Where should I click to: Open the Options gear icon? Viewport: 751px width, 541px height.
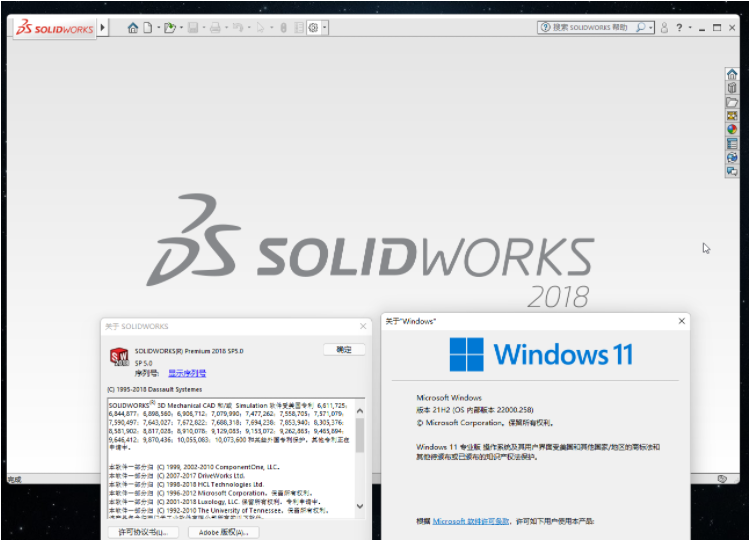(x=313, y=28)
